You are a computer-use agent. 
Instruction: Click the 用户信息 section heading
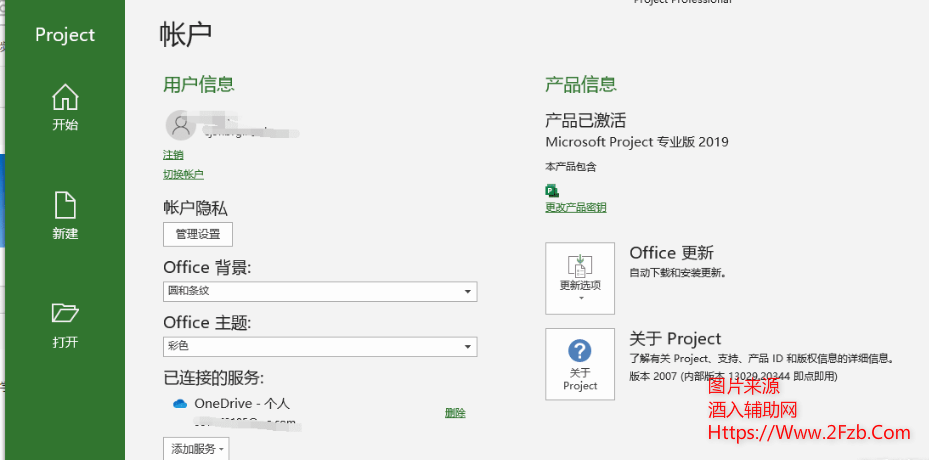pyautogui.click(x=198, y=84)
